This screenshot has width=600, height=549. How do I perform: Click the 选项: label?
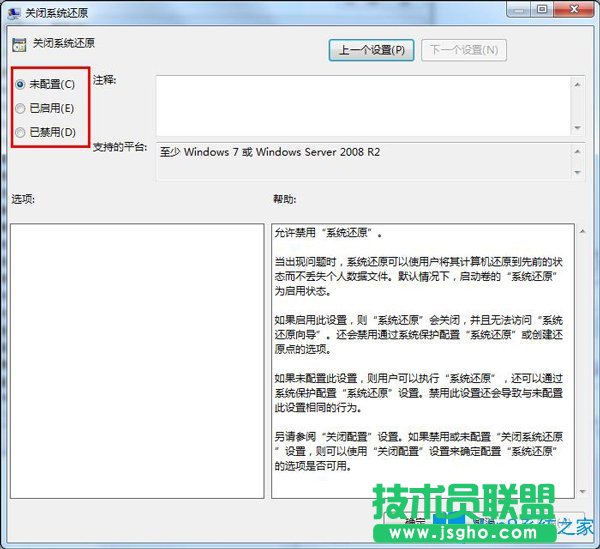(x=23, y=199)
